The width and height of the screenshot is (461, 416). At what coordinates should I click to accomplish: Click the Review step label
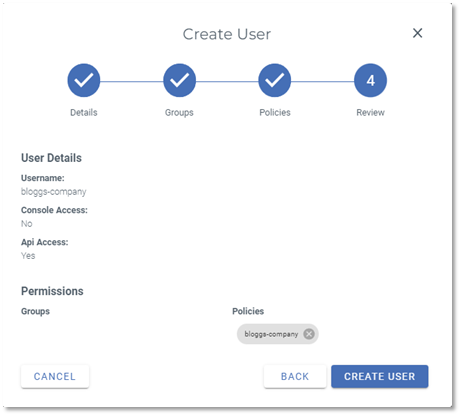(370, 112)
